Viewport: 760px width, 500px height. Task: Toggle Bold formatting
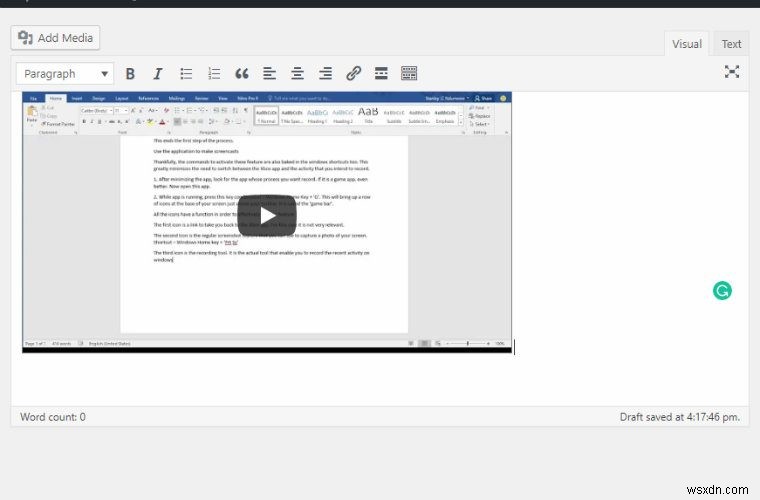pos(130,74)
